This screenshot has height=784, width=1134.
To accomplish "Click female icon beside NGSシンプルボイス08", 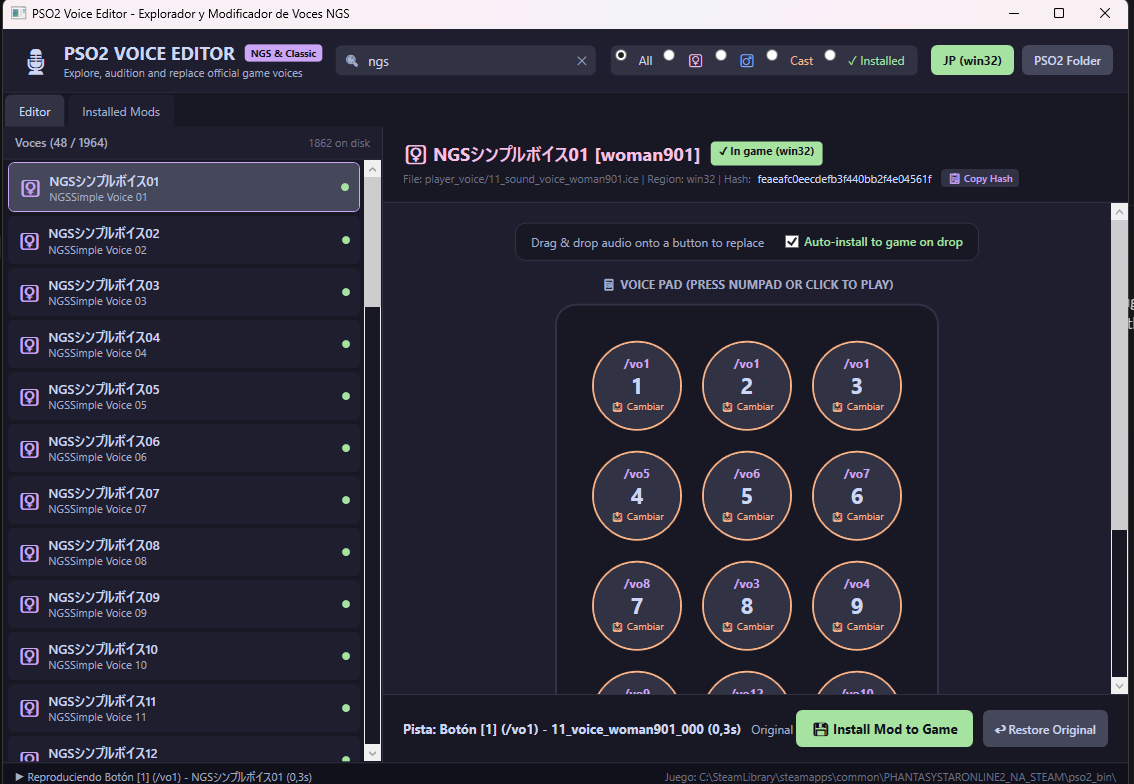I will click(30, 553).
